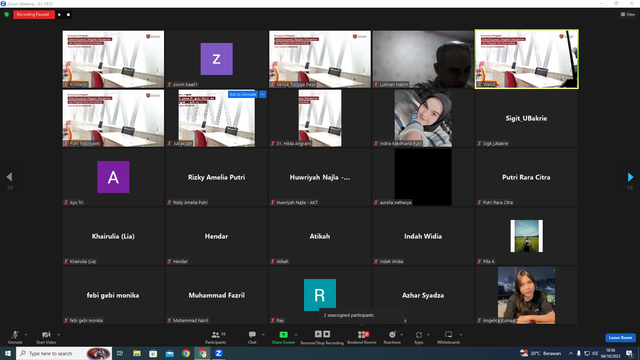Open Microsoft Store from taskbar
Image resolution: width=640 pixels, height=360 pixels.
(x=153, y=353)
